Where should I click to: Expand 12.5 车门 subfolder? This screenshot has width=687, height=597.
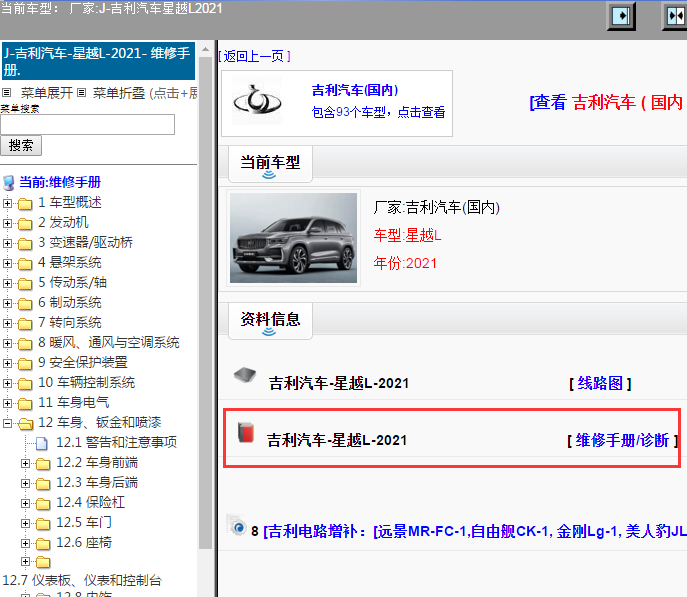25,523
